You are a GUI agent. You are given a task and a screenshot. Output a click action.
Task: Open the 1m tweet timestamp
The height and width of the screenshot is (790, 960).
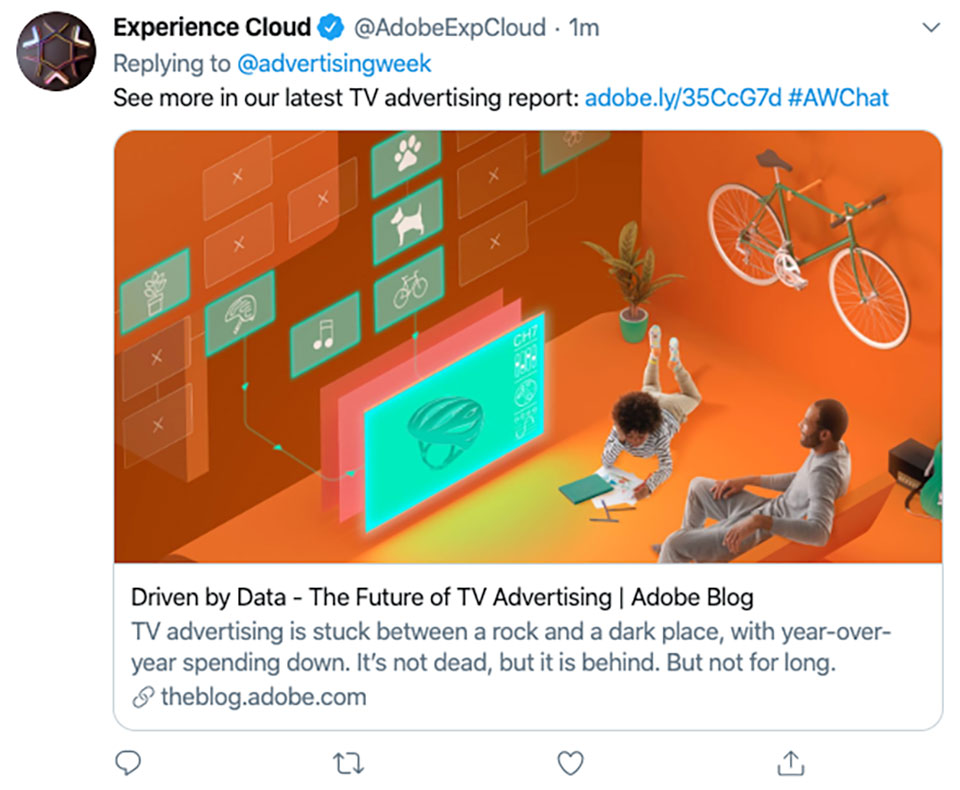coord(583,28)
